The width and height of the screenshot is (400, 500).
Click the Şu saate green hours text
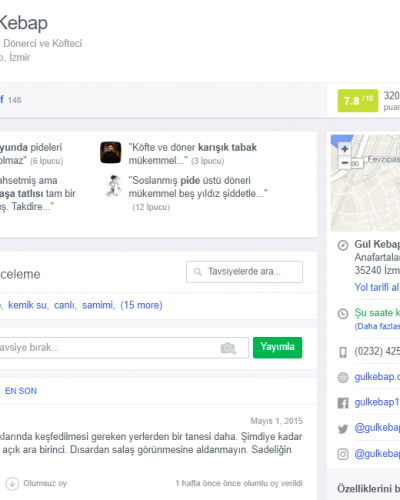click(x=377, y=313)
